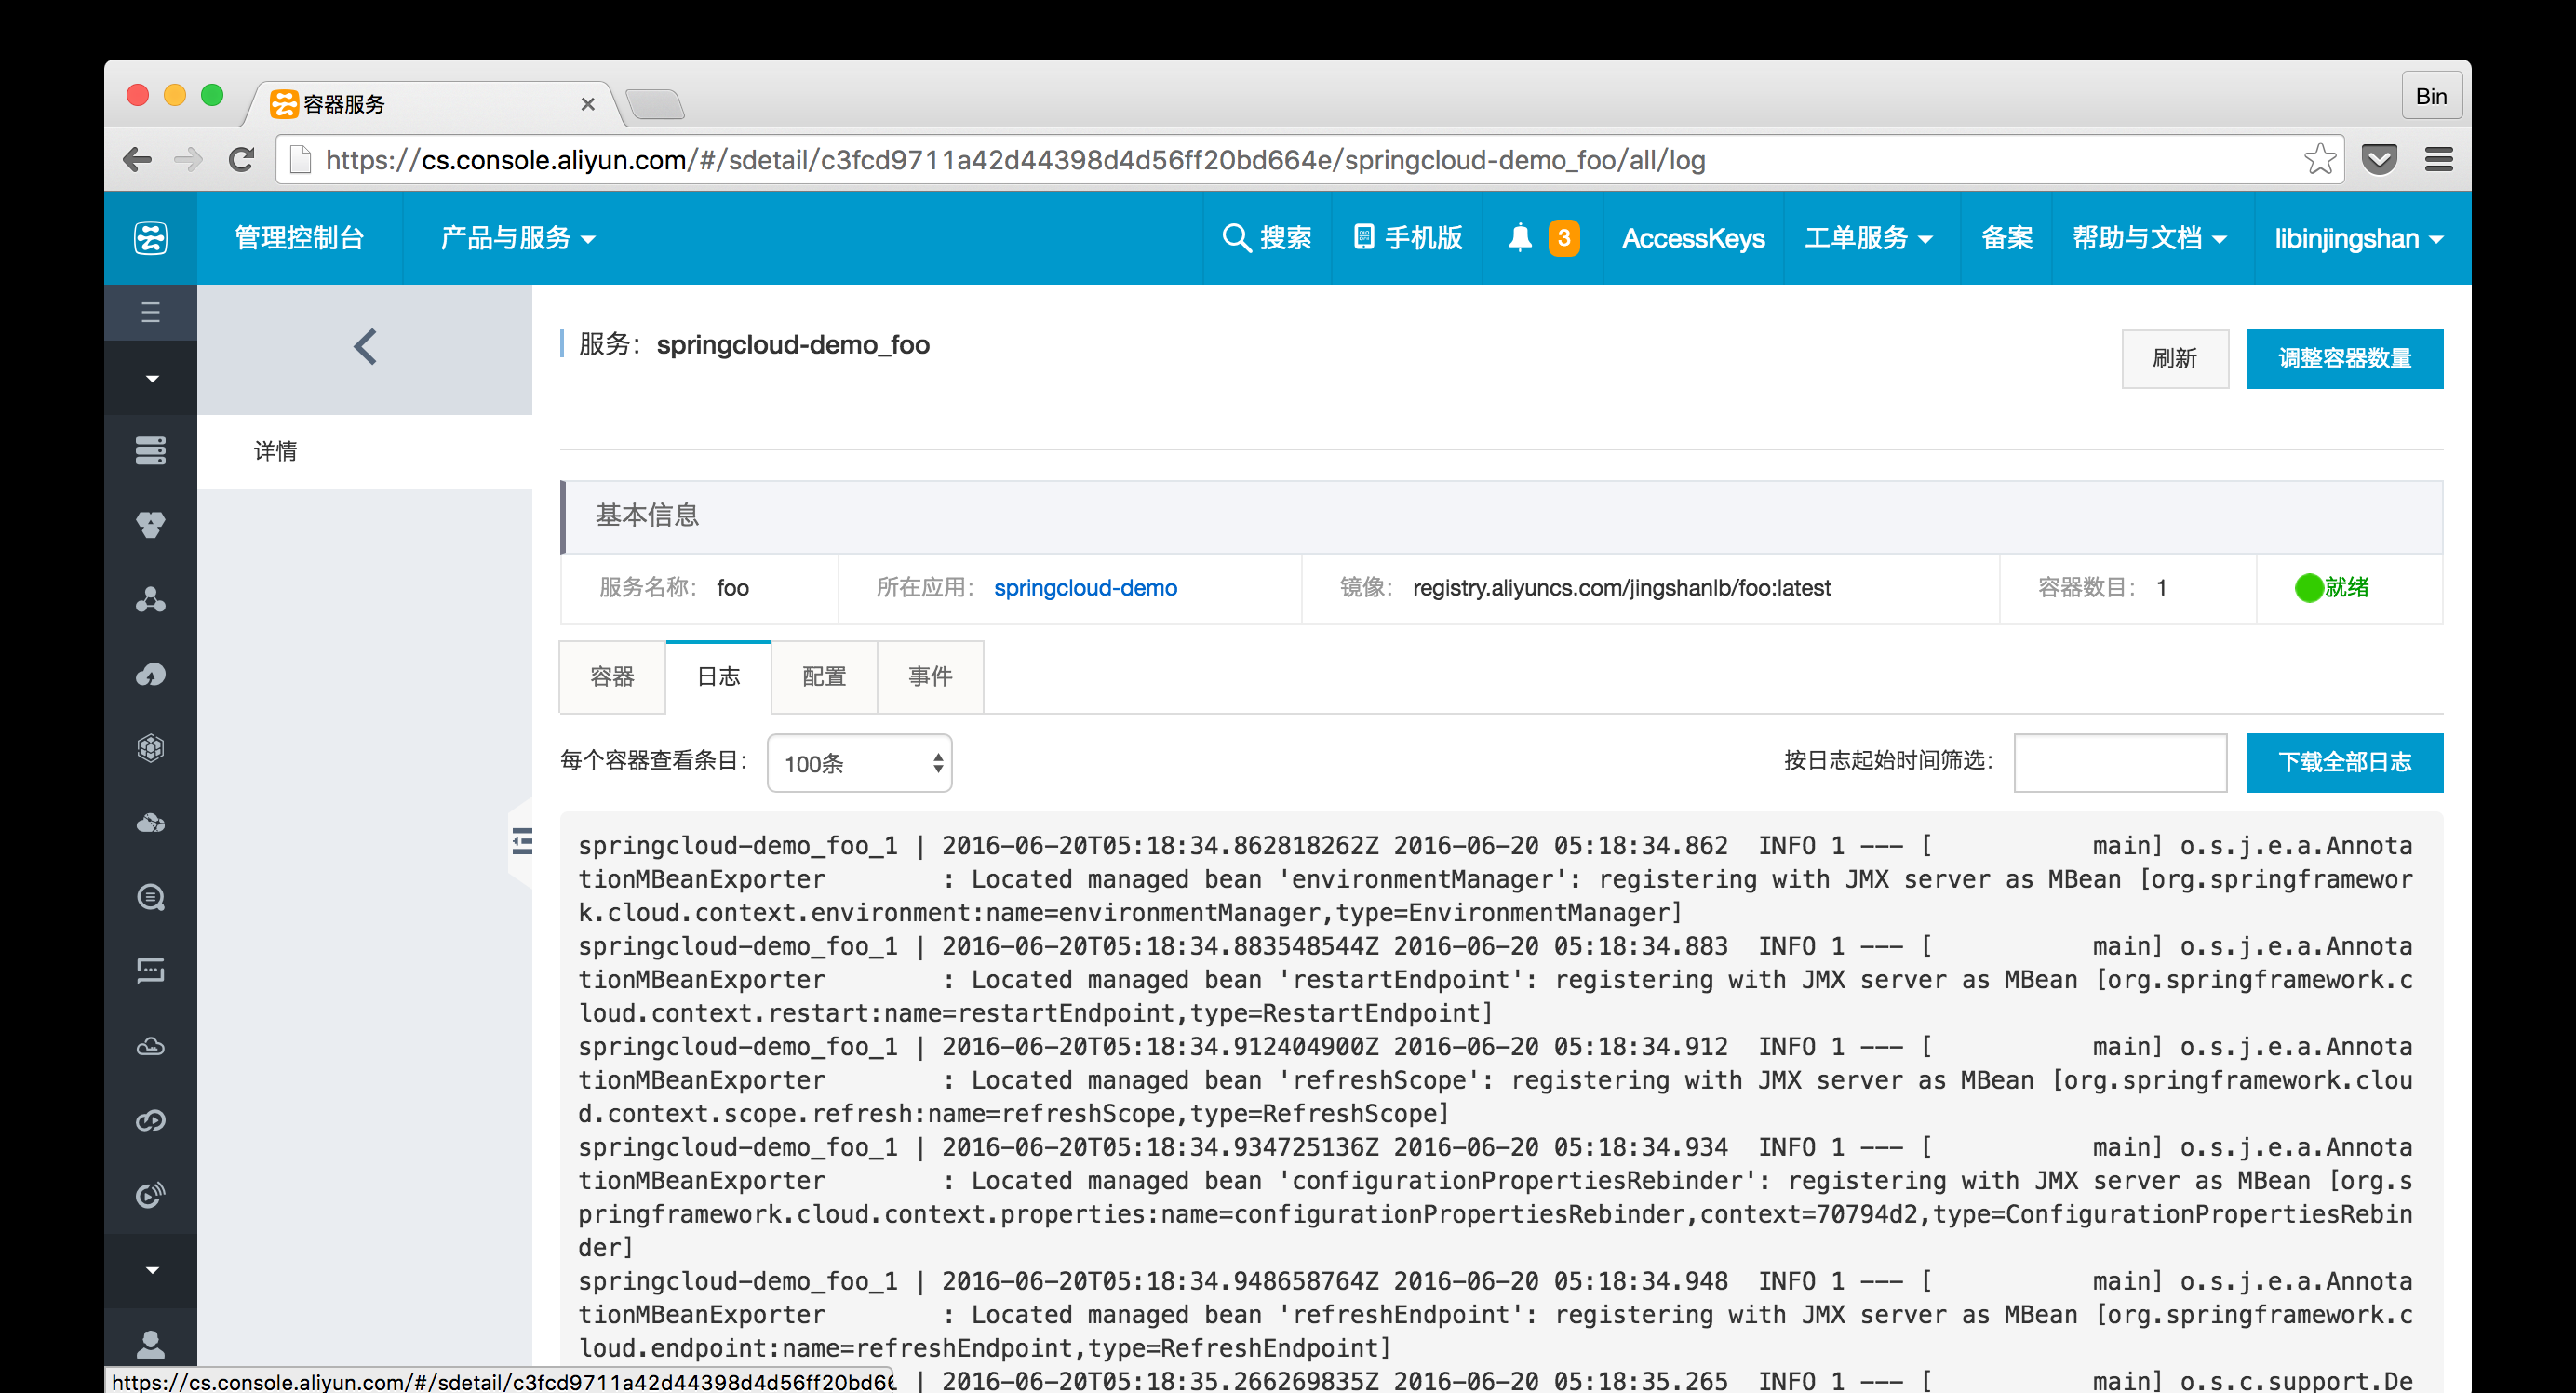Screen dimensions: 2576x1393
Task: Open the sidebar icon below the server stack
Action: pos(150,525)
